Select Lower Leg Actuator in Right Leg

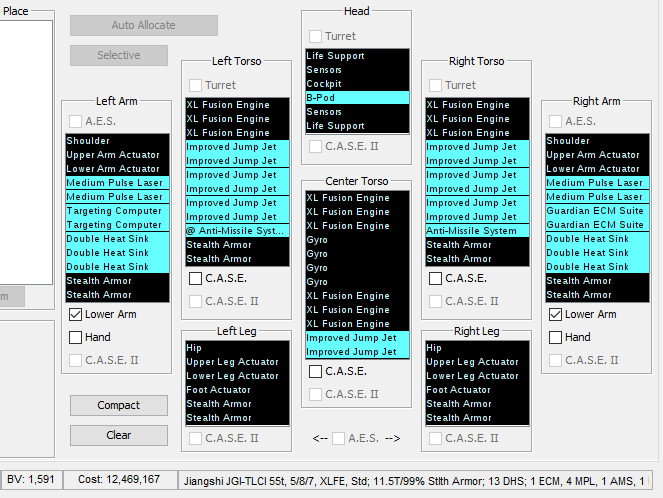(477, 376)
